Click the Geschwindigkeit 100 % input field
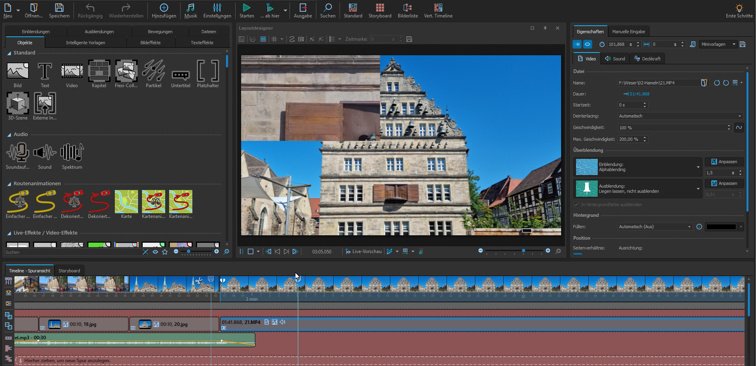Viewport: 756px width, 366px height. [673, 127]
